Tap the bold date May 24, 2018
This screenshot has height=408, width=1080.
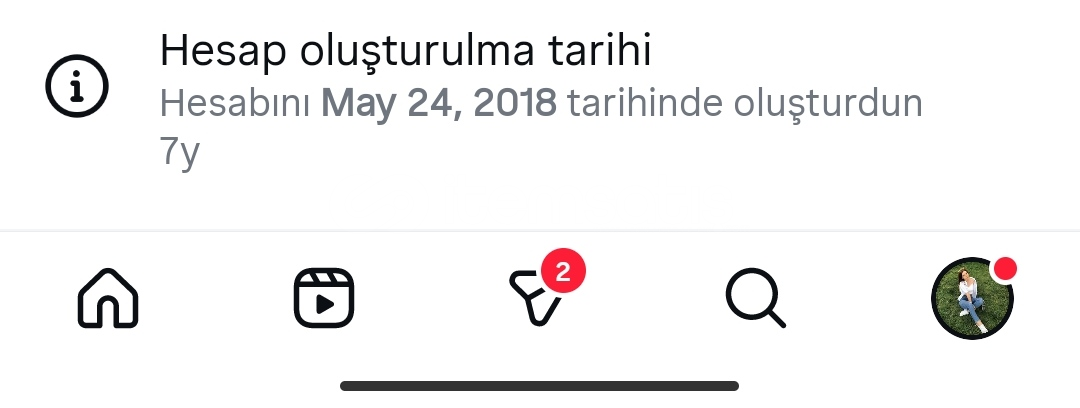439,103
